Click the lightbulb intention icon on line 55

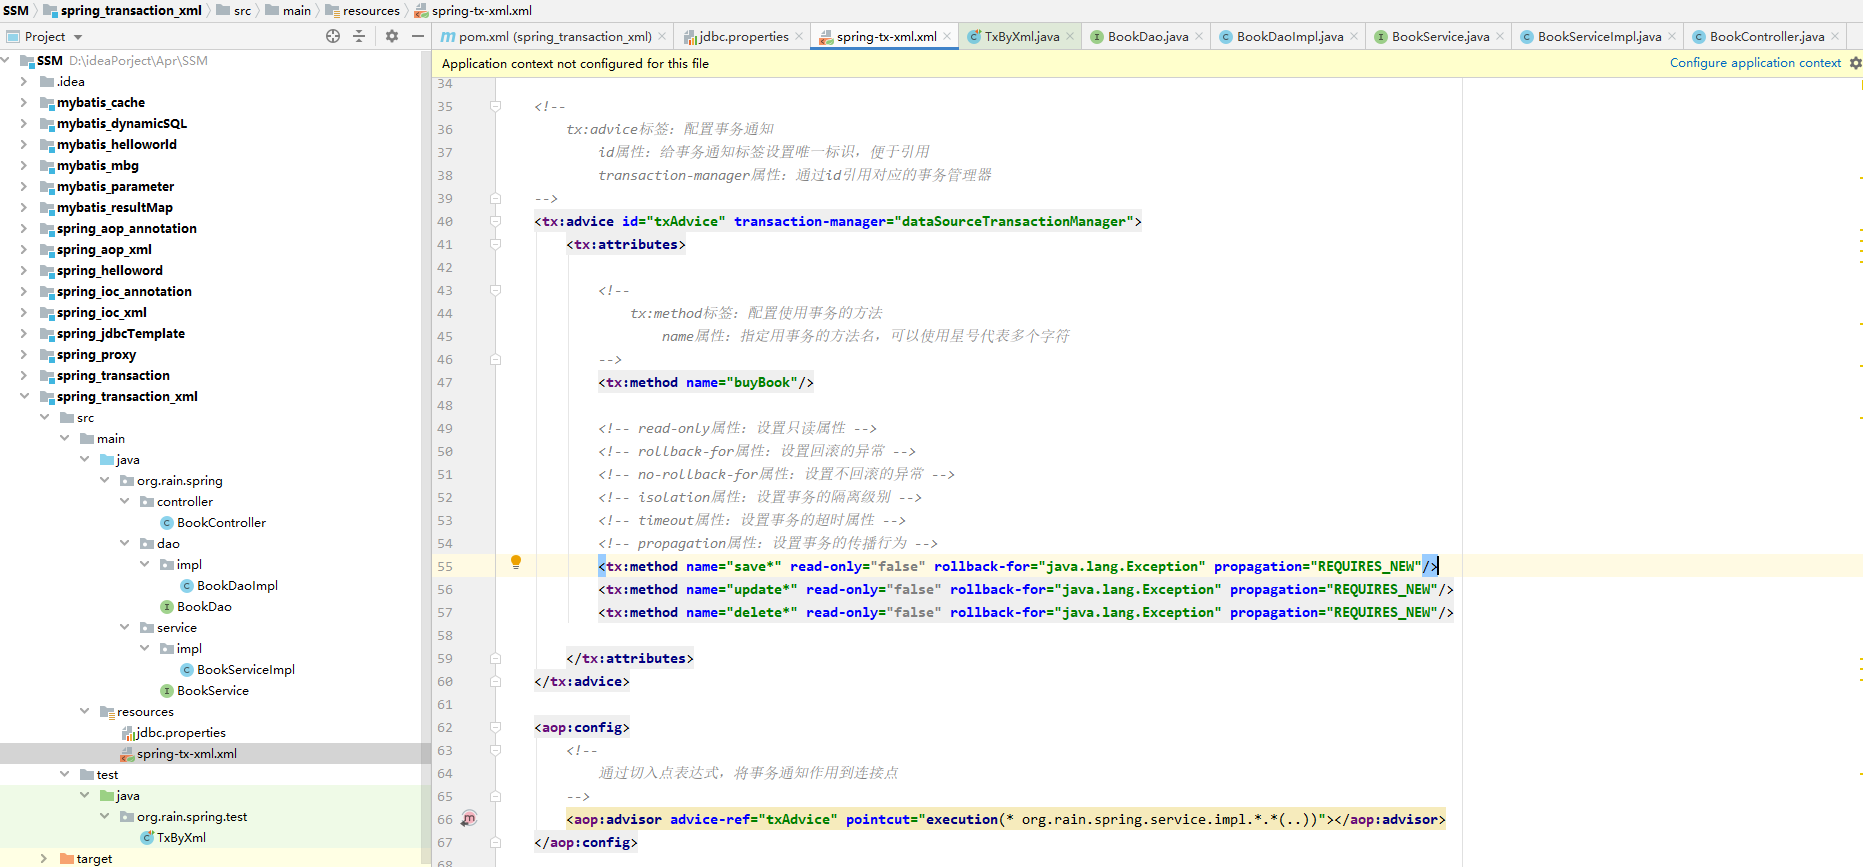pos(516,563)
